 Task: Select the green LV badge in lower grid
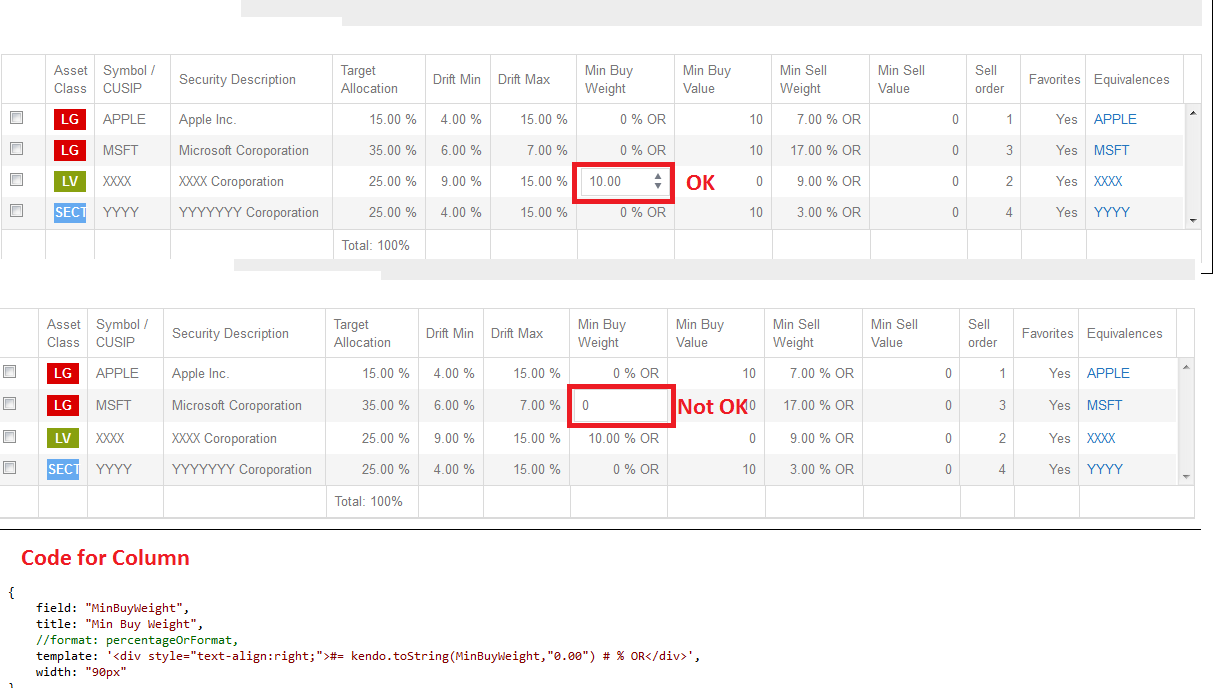coord(63,438)
